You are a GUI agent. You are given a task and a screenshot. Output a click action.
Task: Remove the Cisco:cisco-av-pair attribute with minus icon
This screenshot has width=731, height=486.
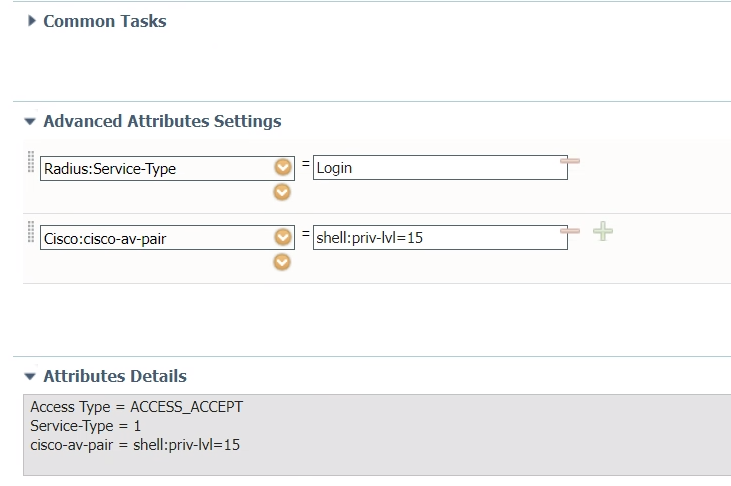(x=570, y=231)
